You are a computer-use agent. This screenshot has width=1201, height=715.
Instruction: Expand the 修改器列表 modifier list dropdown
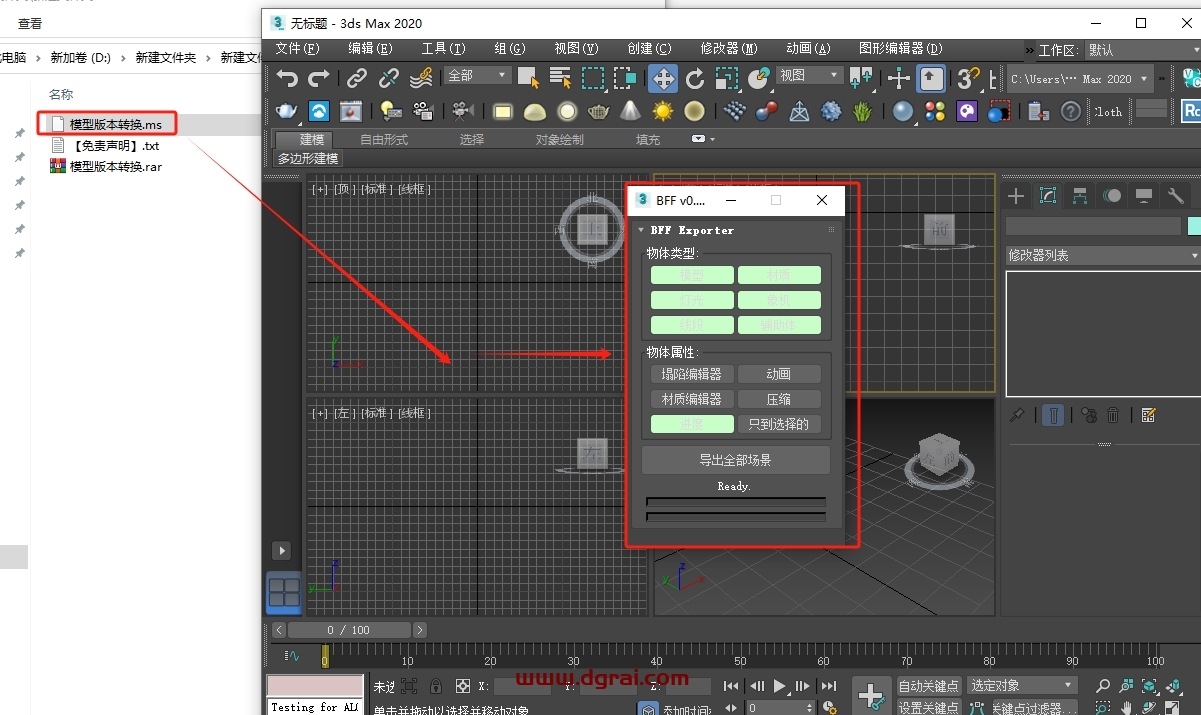(x=1103, y=255)
